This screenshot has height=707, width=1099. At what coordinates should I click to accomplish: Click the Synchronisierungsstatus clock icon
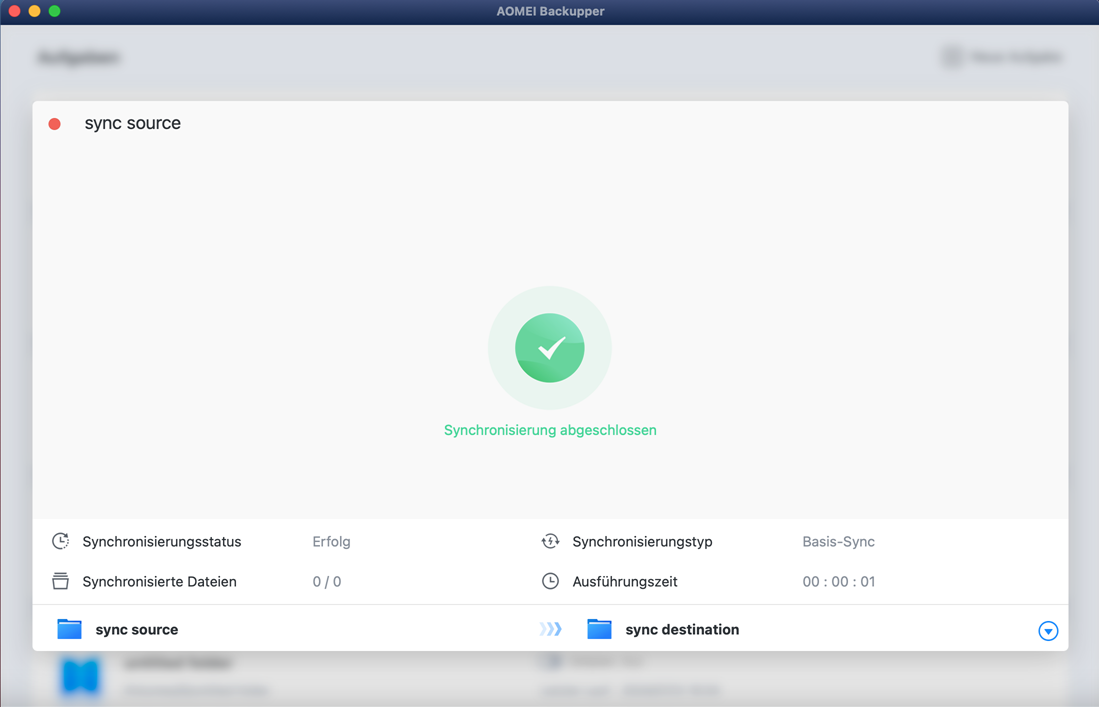[x=60, y=541]
